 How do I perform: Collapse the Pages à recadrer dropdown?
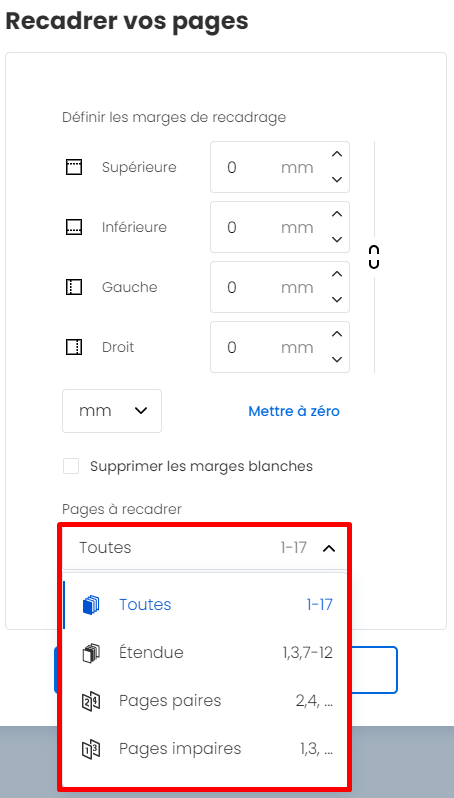tap(205, 548)
